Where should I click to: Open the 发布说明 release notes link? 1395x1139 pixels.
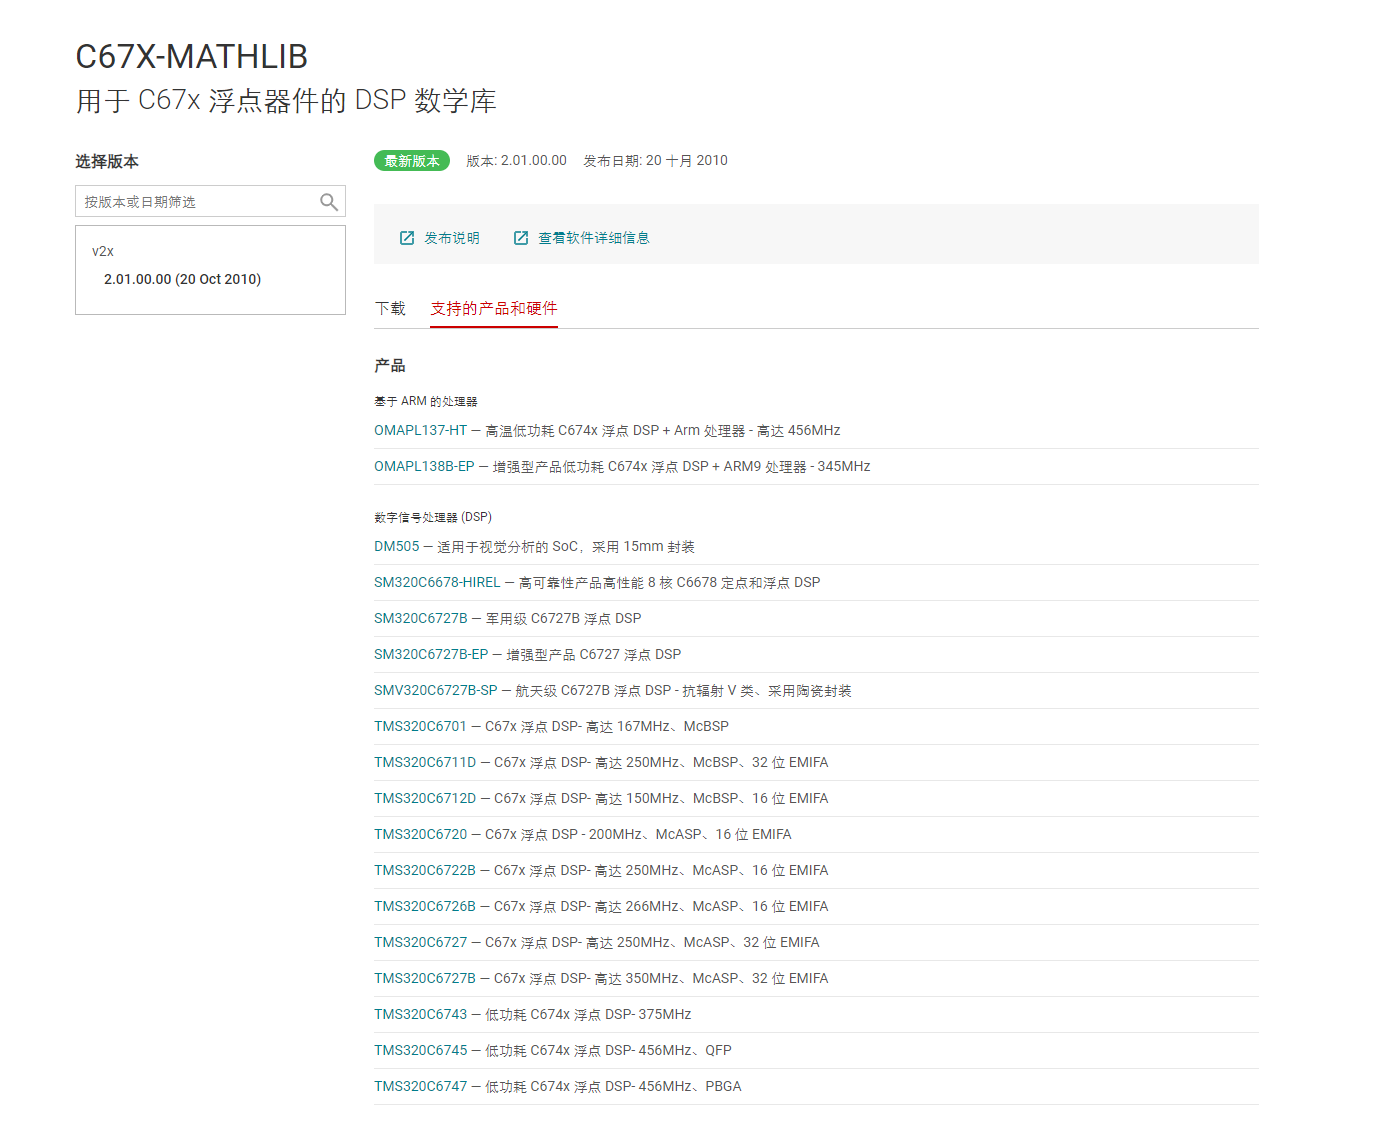(452, 238)
